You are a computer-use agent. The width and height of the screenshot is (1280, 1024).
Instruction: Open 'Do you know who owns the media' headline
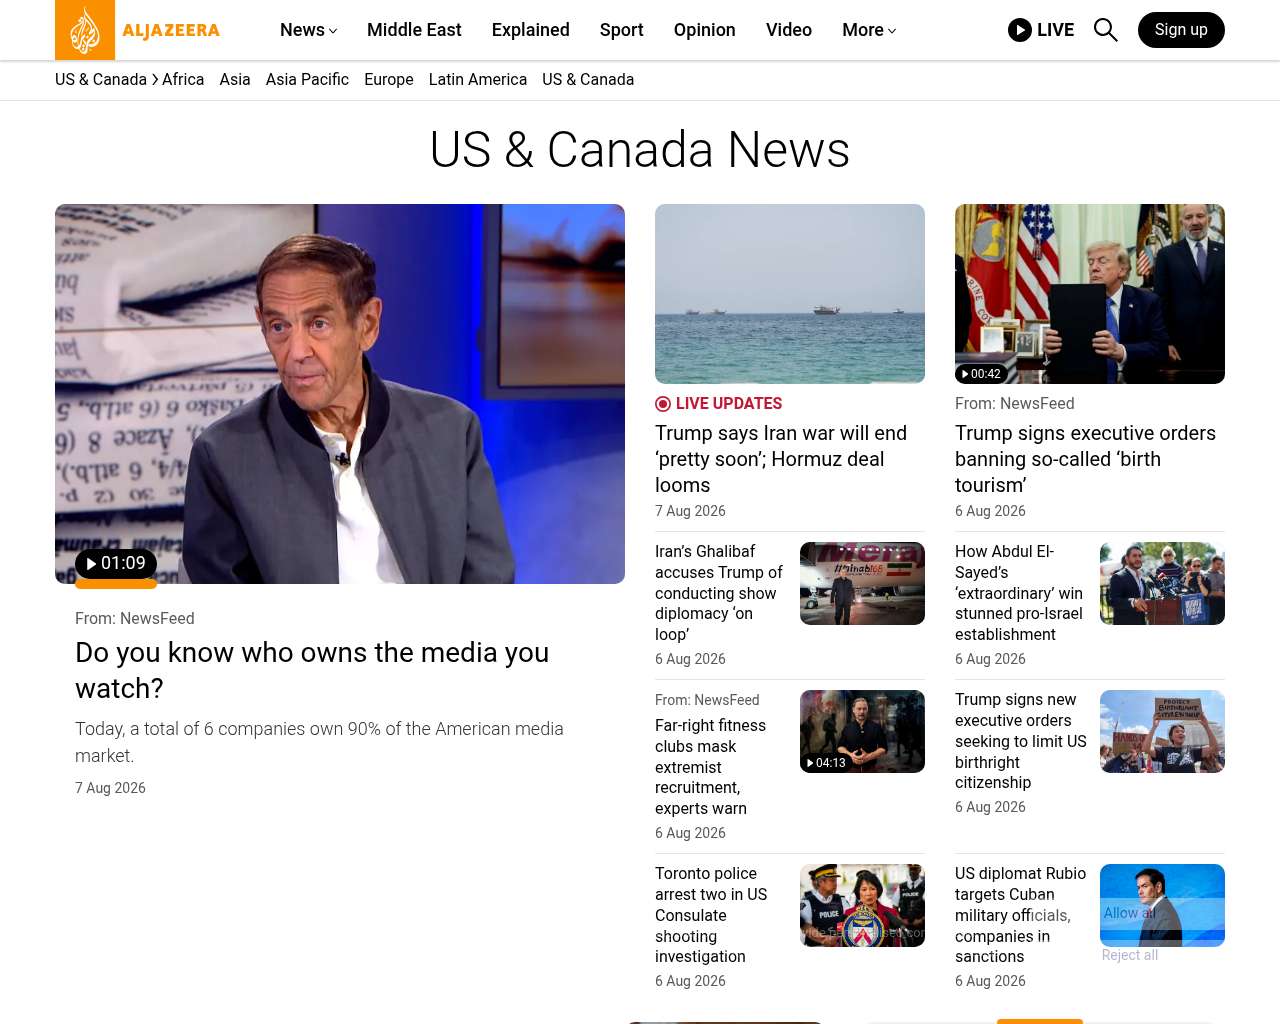312,670
